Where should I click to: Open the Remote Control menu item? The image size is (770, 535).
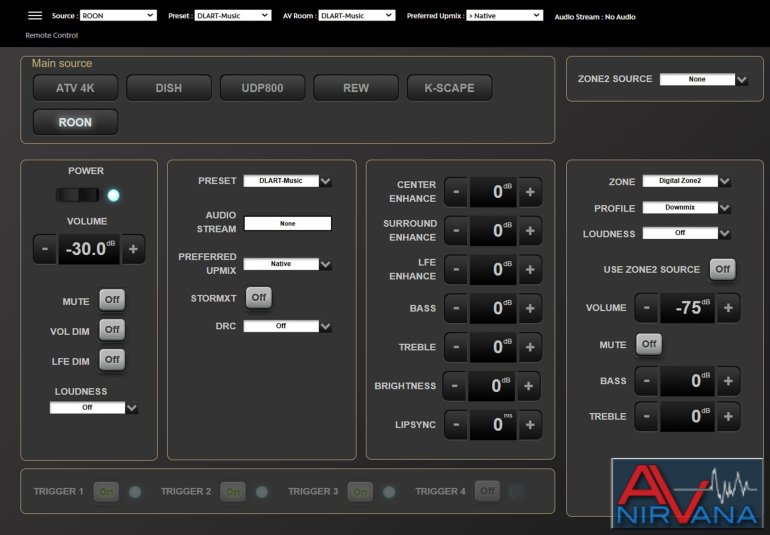tap(51, 35)
